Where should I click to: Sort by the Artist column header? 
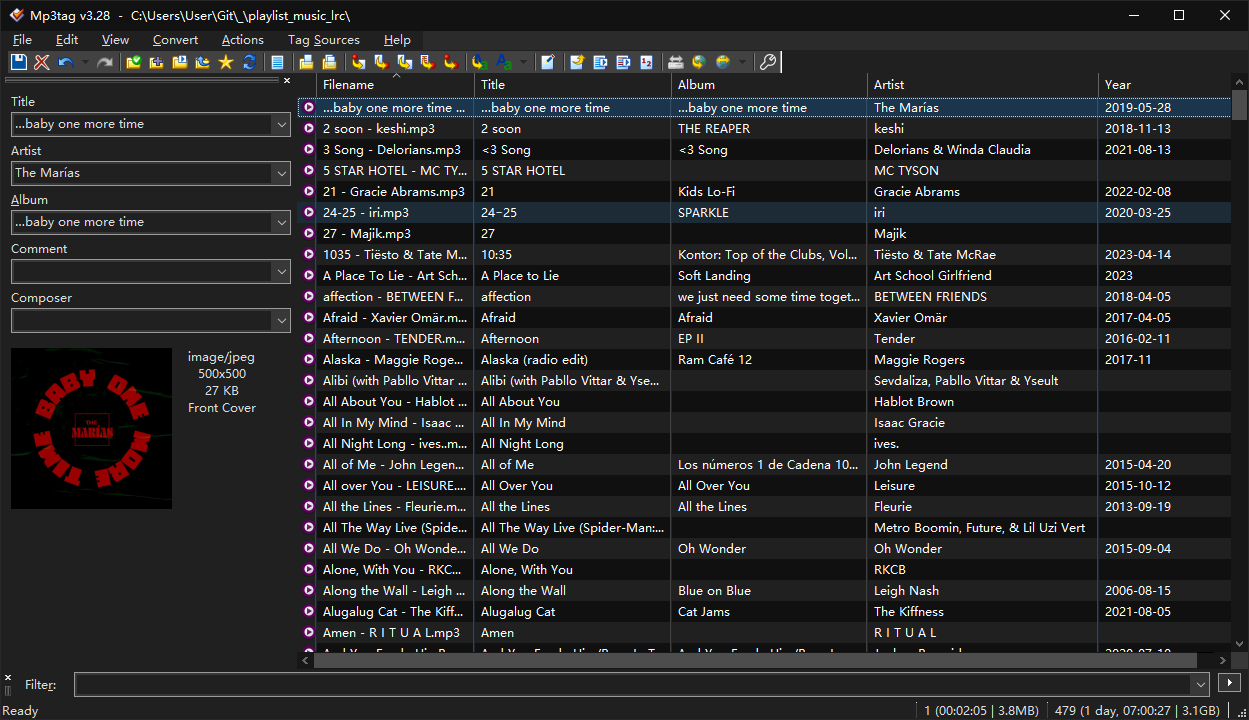pos(982,85)
